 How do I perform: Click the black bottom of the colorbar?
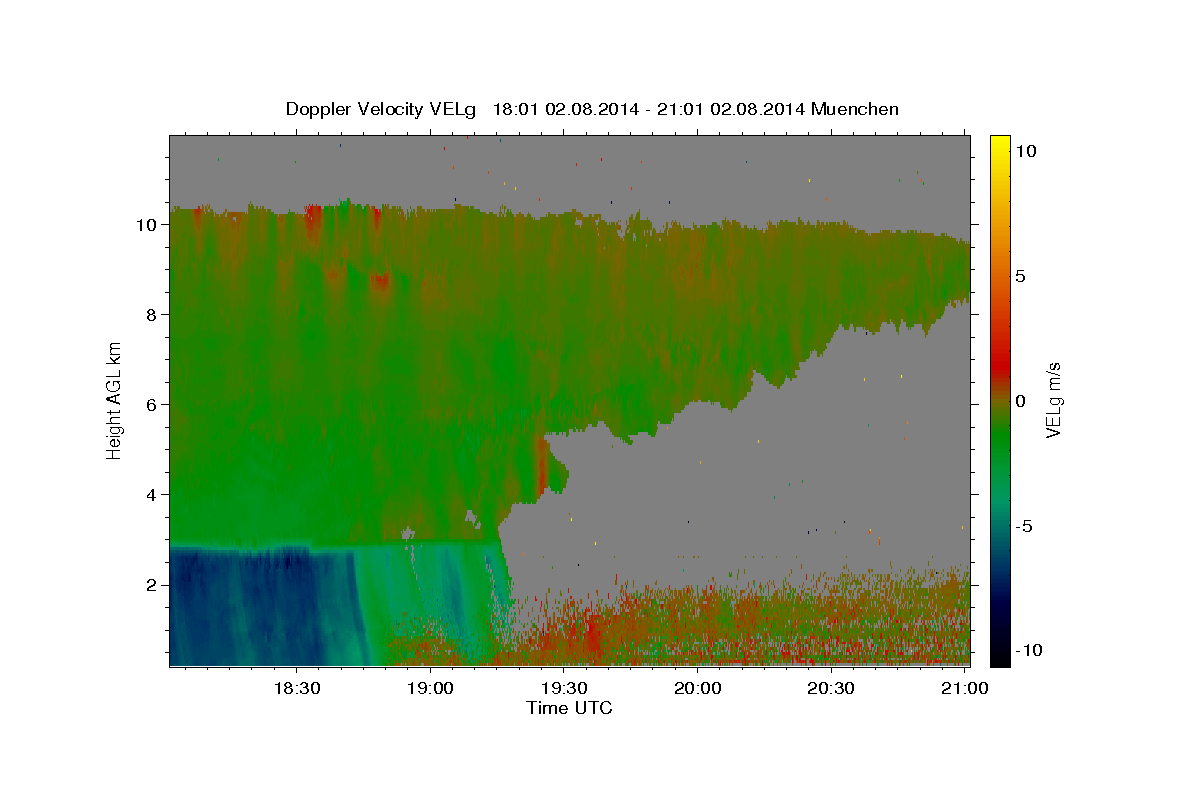pyautogui.click(x=1000, y=655)
